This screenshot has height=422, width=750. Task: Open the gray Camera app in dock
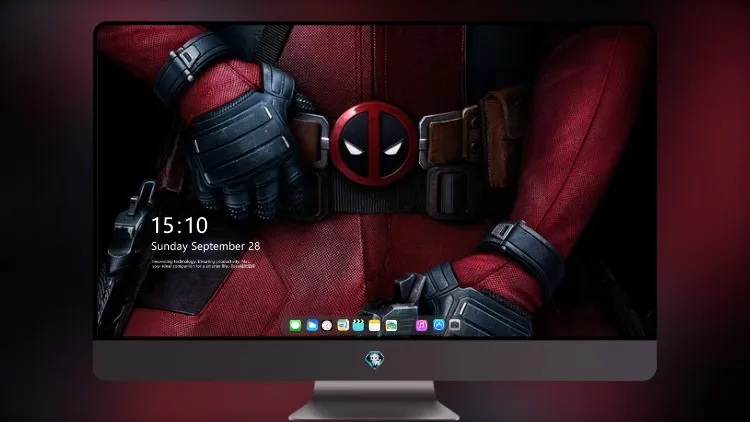pos(454,325)
